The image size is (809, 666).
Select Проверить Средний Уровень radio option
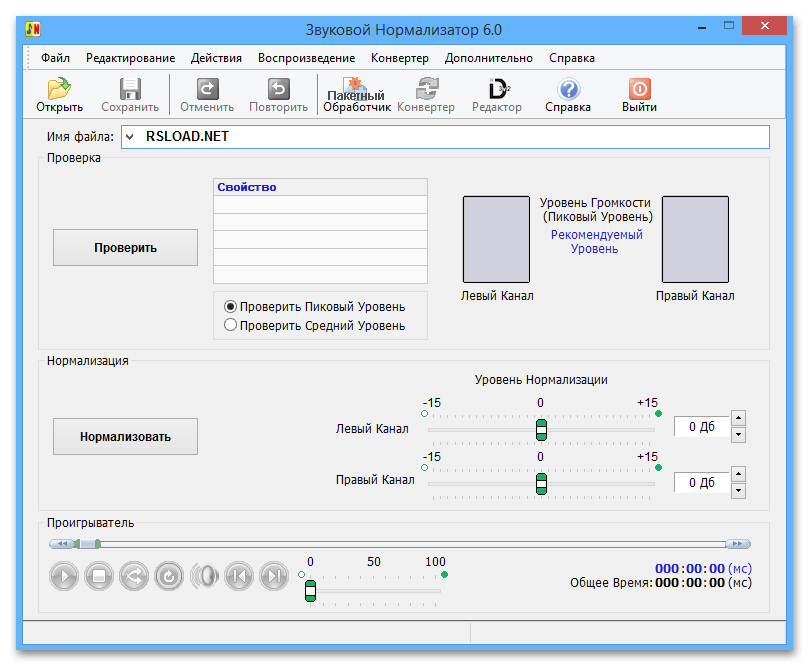pyautogui.click(x=231, y=325)
